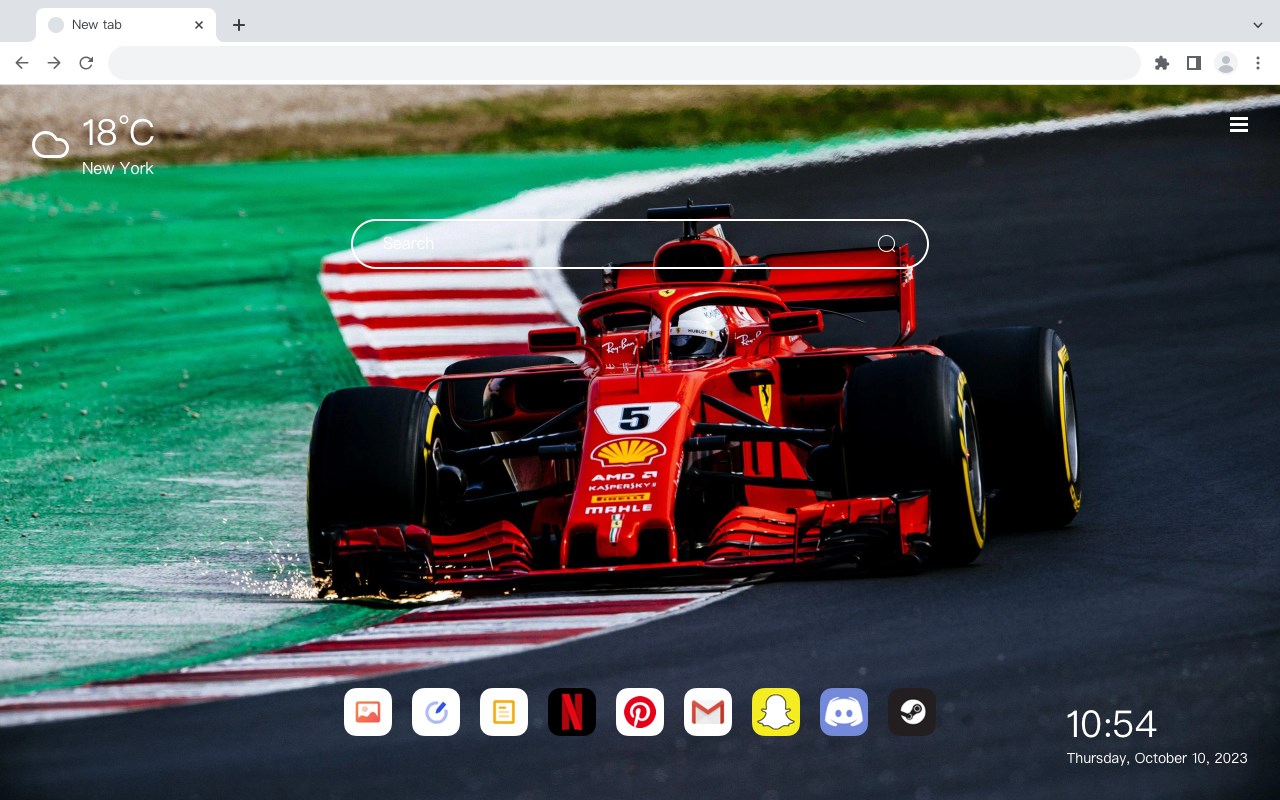Open the blue checkmark tasks shortcut
The image size is (1280, 800).
pyautogui.click(x=436, y=712)
